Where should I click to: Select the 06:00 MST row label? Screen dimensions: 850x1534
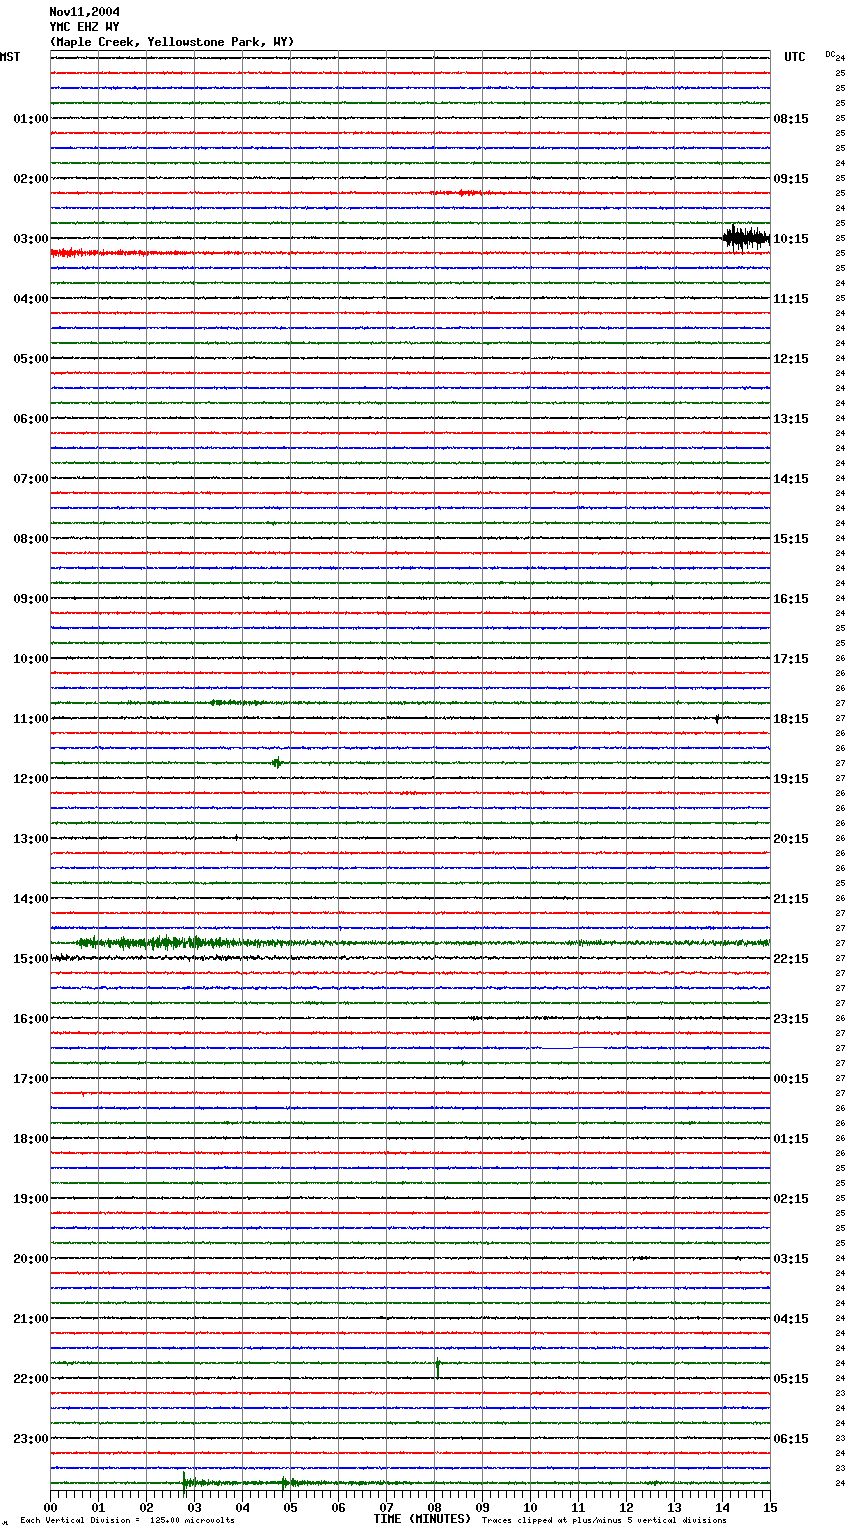click(31, 419)
